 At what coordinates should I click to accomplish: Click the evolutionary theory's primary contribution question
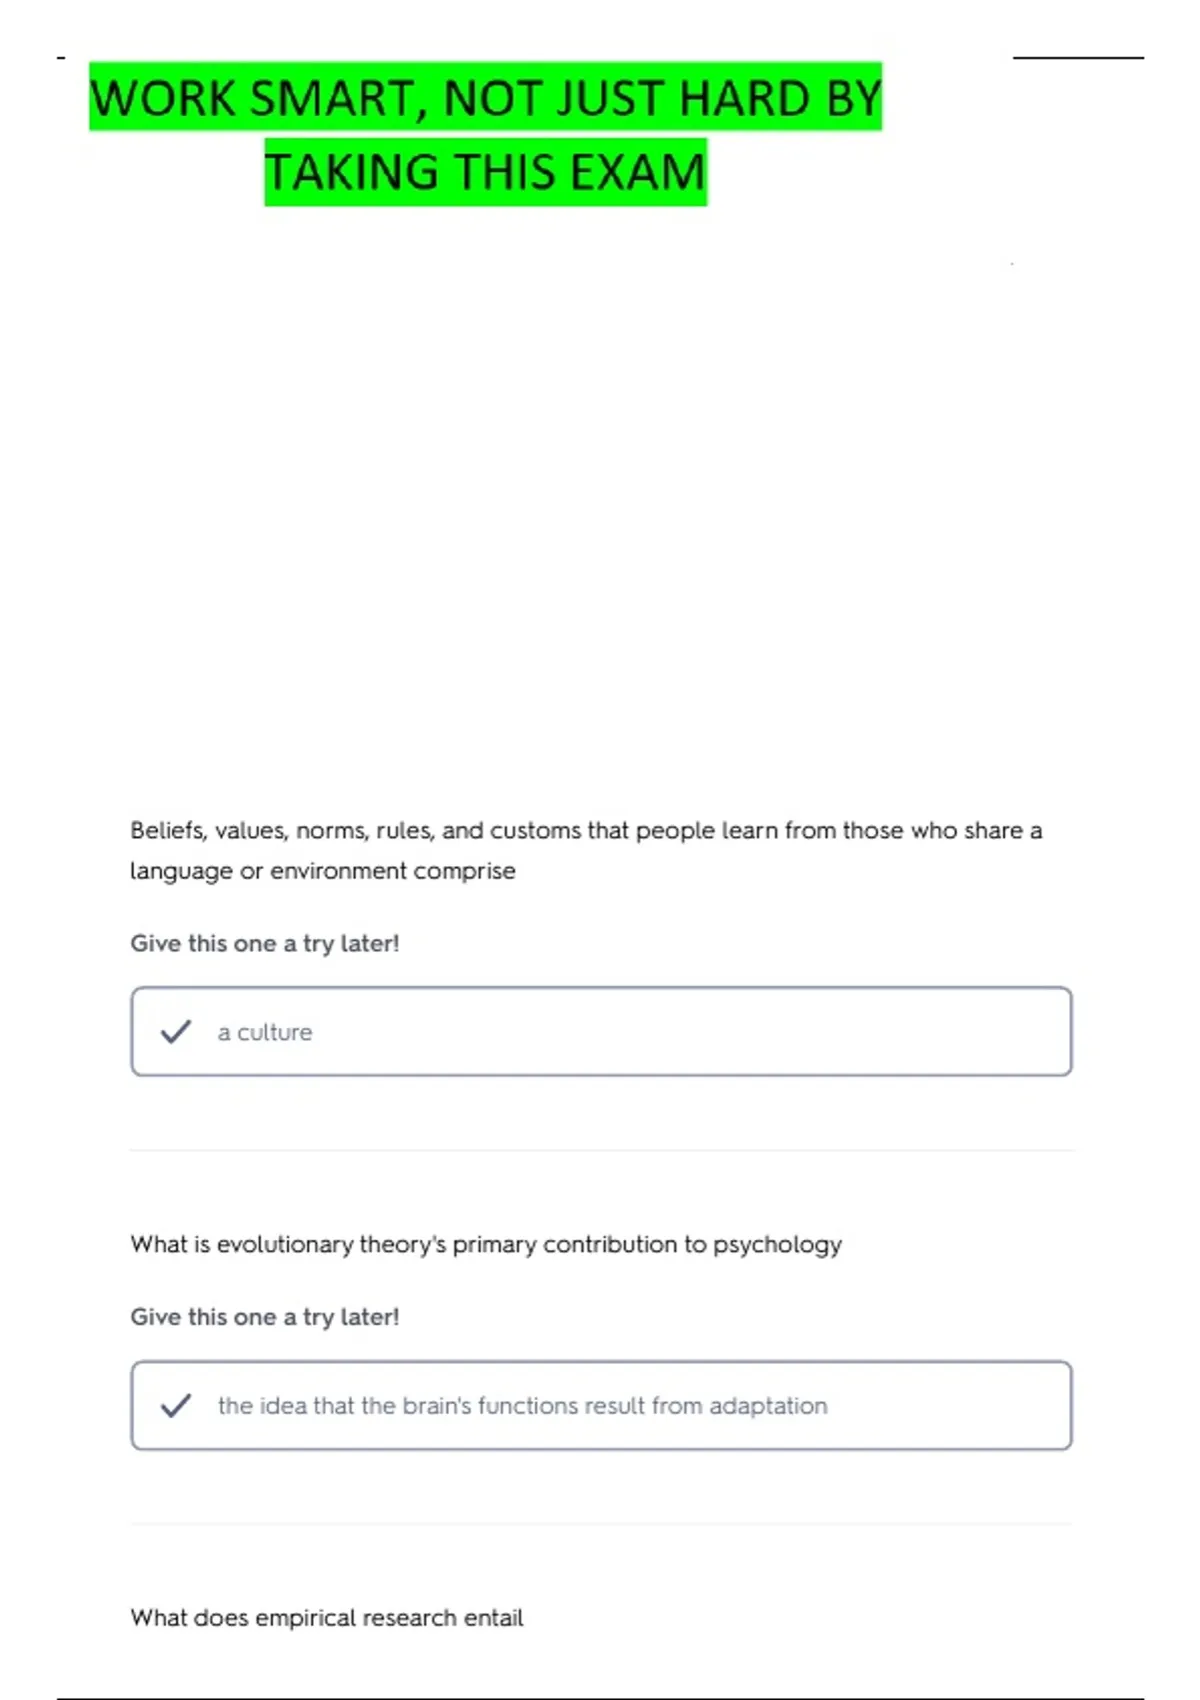[486, 1245]
